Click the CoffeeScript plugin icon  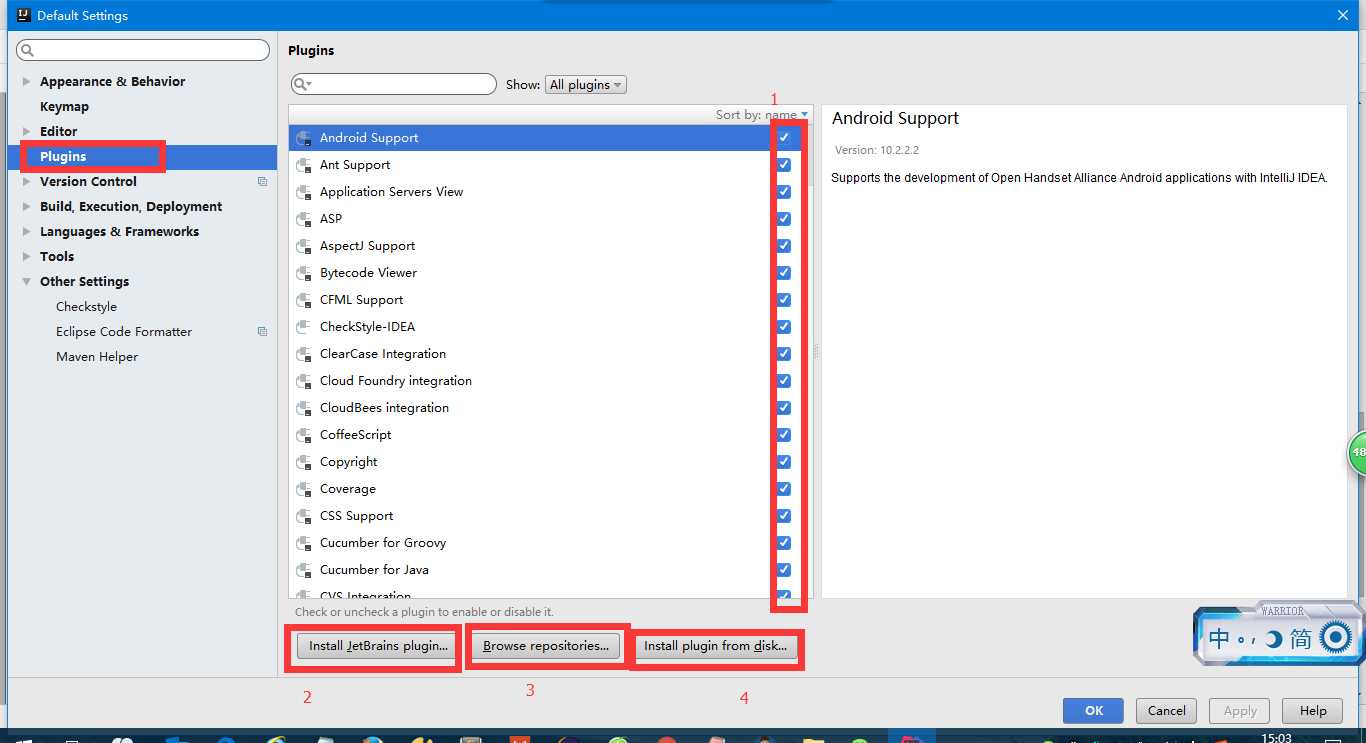(304, 435)
